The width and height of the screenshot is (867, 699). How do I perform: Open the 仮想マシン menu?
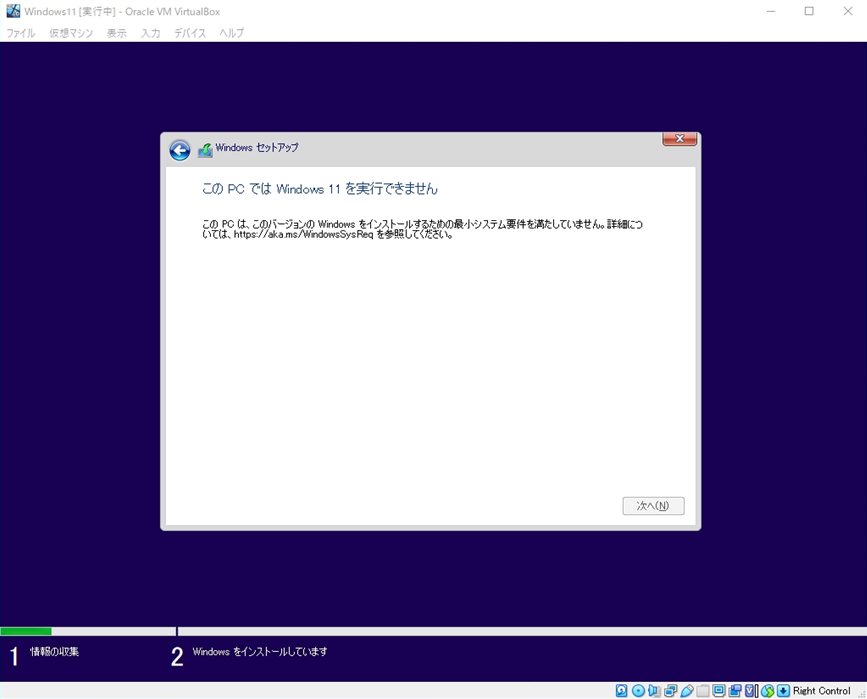click(71, 33)
